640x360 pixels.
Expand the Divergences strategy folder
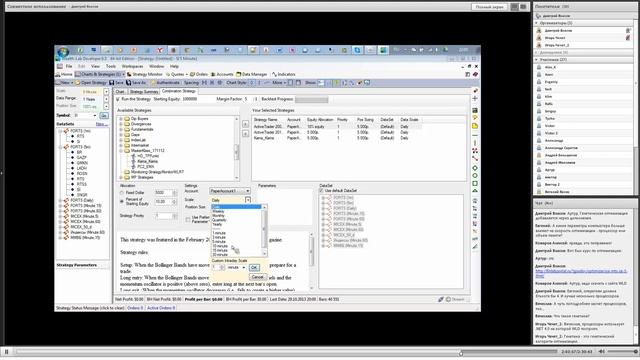point(121,124)
